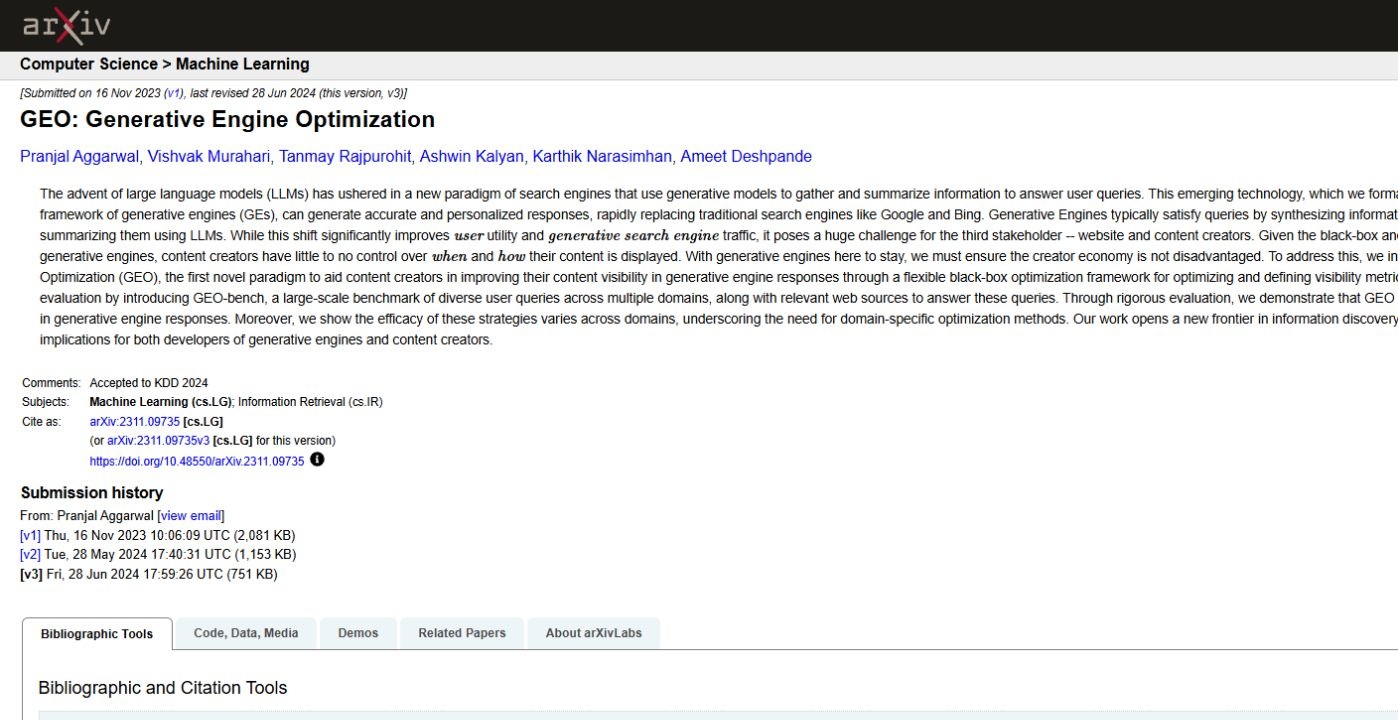1398x720 pixels.
Task: Click the view email link
Action: [x=191, y=516]
